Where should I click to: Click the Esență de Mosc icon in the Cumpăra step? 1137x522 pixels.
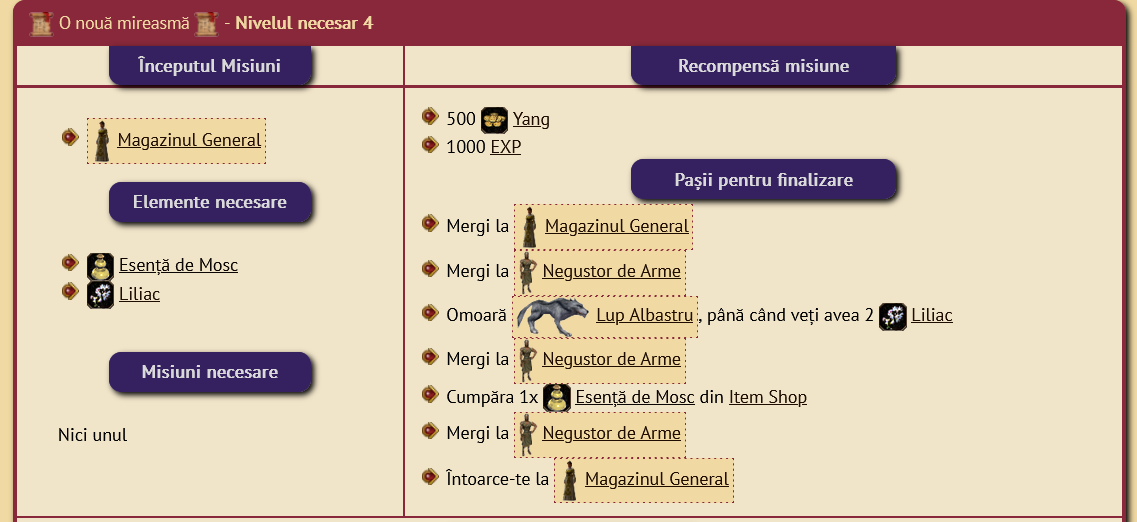coord(557,398)
